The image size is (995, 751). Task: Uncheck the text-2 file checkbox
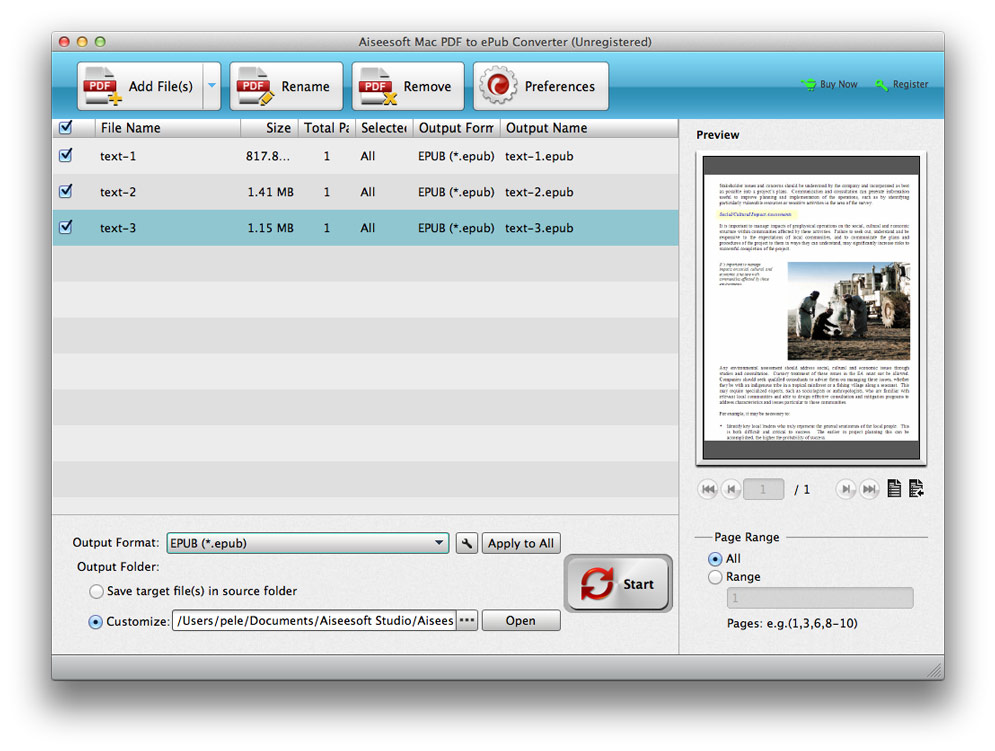(x=65, y=191)
